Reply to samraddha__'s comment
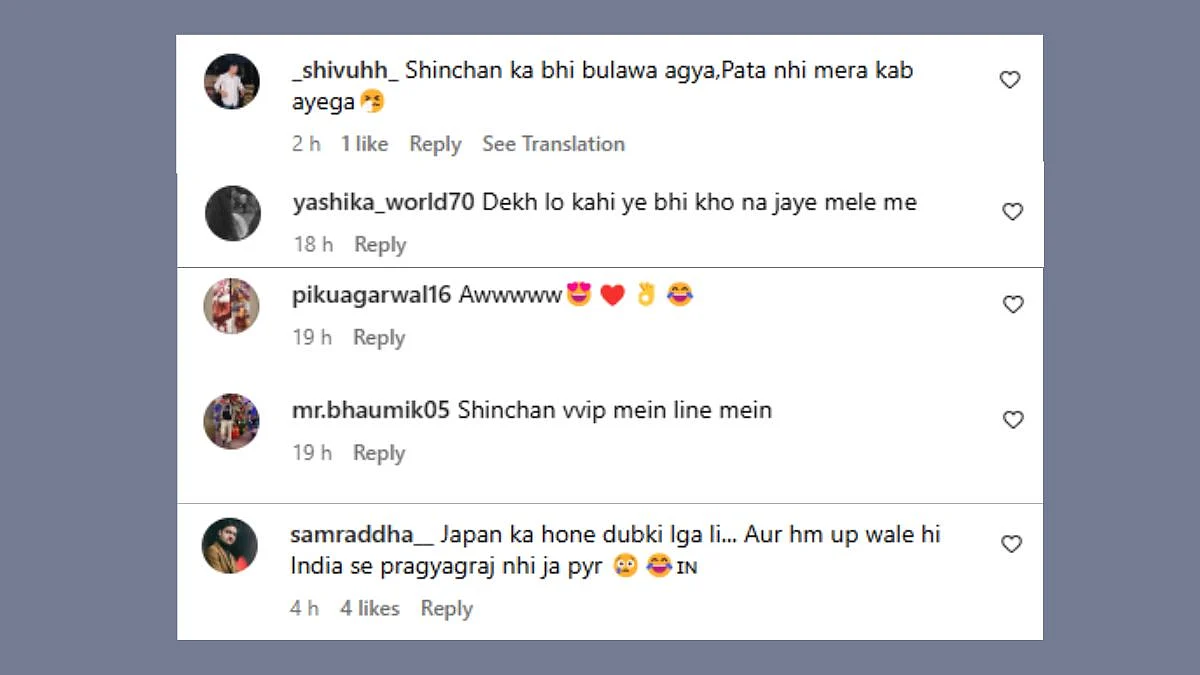This screenshot has width=1200, height=675. tap(446, 608)
